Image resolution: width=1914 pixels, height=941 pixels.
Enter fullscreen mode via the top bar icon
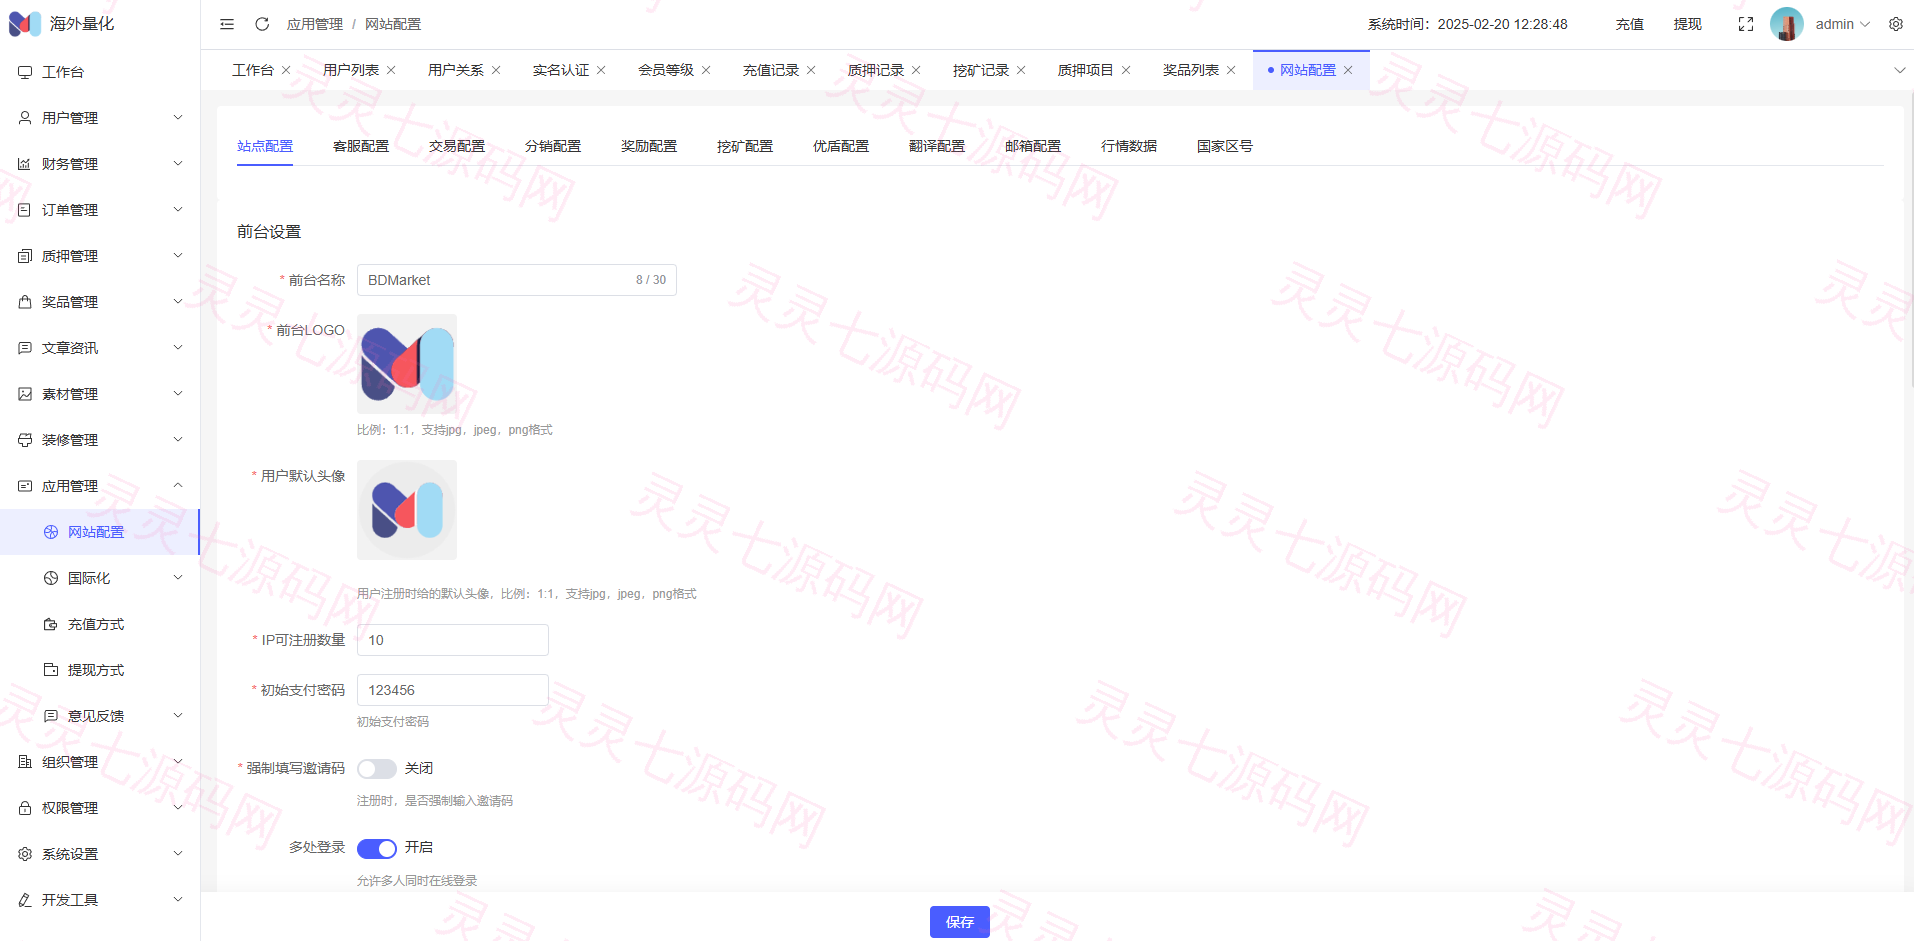point(1746,24)
